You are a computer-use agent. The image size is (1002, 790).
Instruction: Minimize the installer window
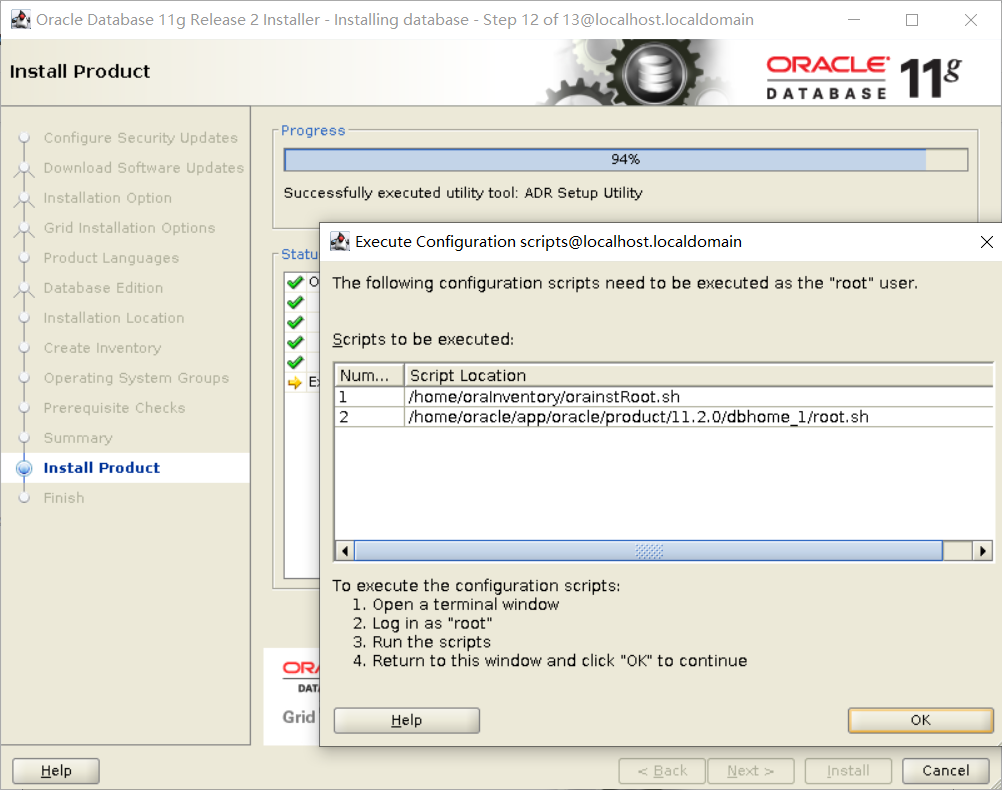pyautogui.click(x=854, y=20)
